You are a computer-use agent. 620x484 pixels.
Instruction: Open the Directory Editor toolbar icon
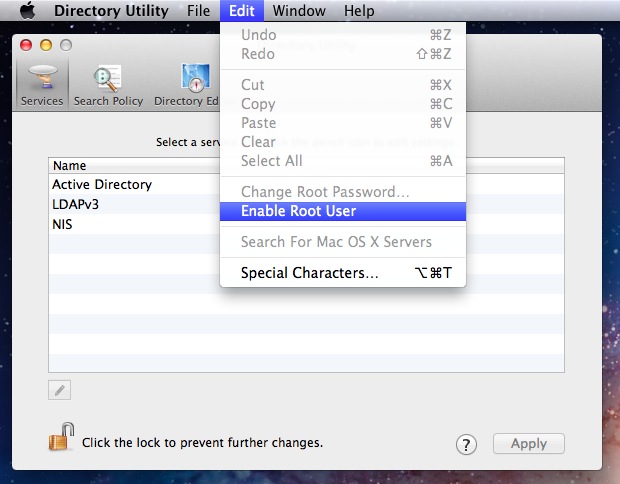(190, 83)
